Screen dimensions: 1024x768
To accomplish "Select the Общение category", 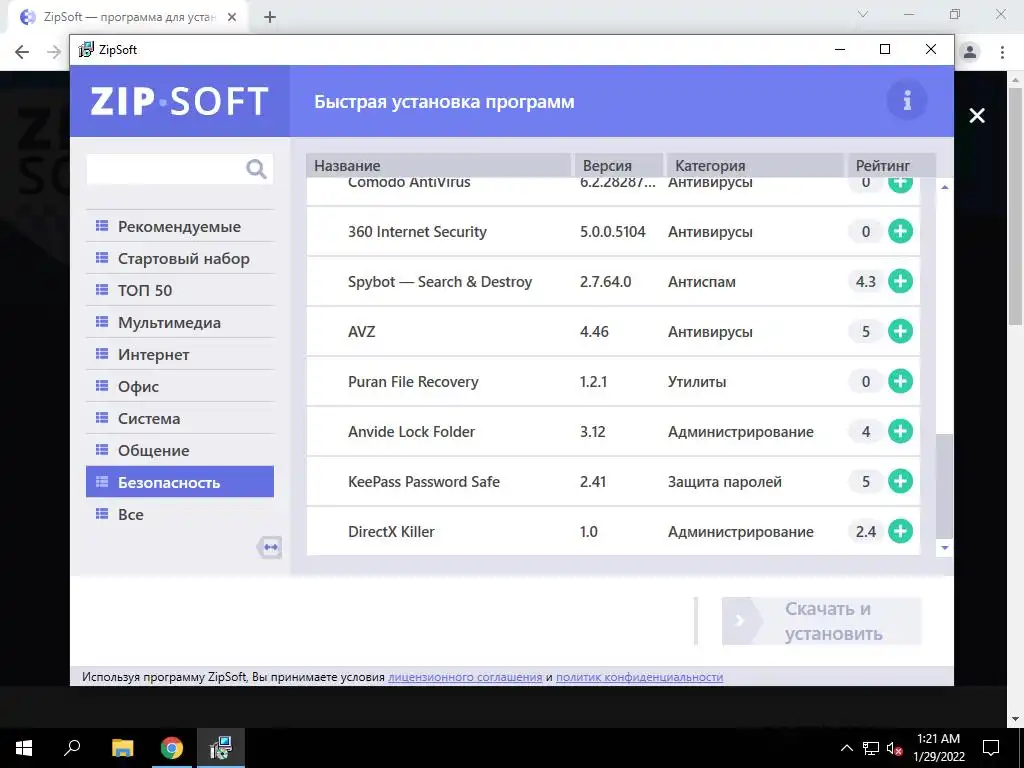I will pyautogui.click(x=180, y=451).
